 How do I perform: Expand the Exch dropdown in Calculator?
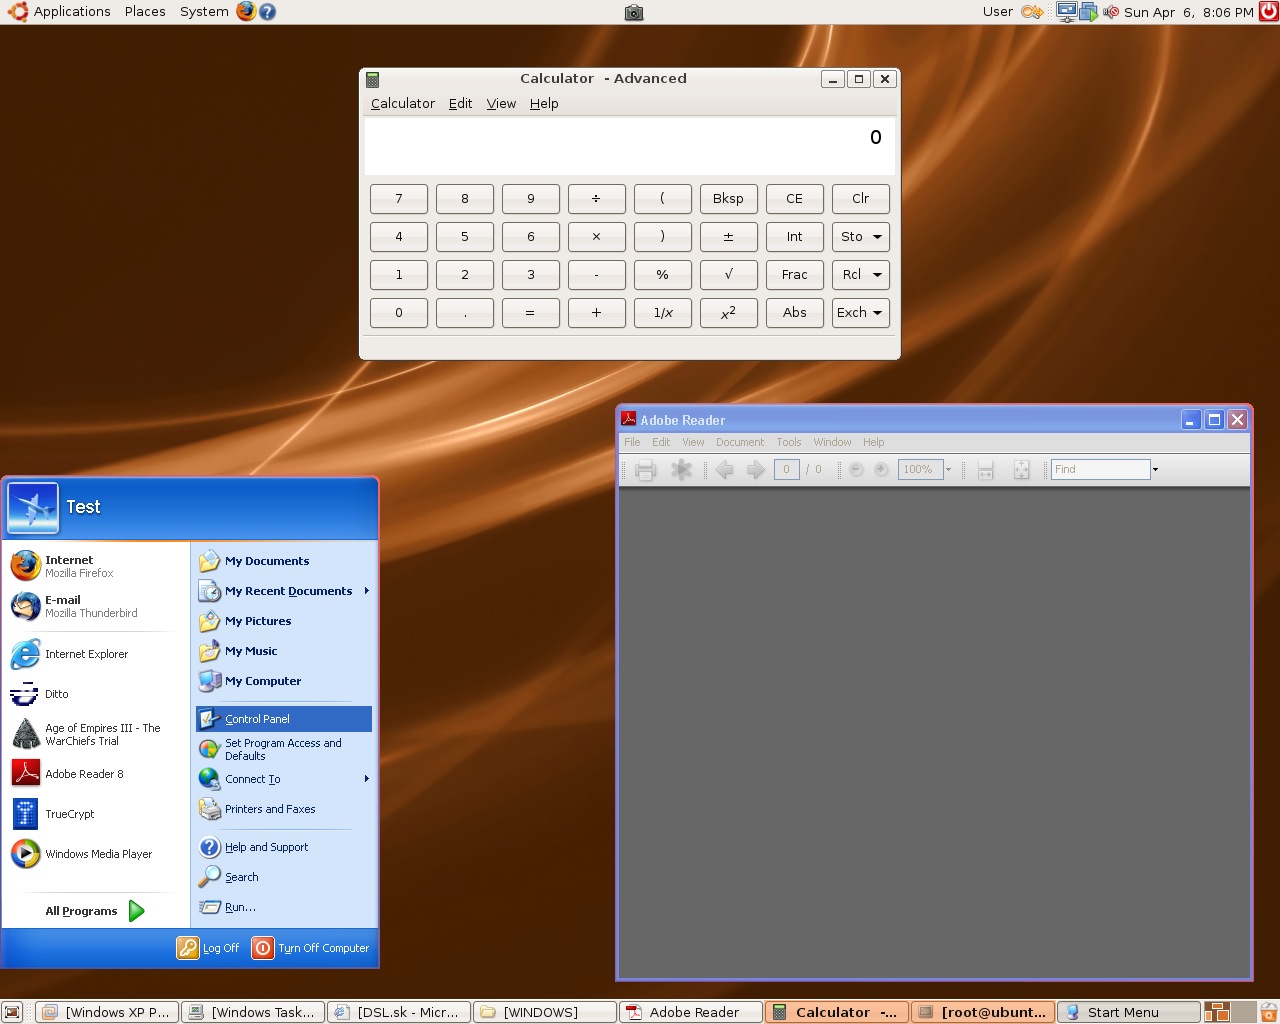[878, 313]
